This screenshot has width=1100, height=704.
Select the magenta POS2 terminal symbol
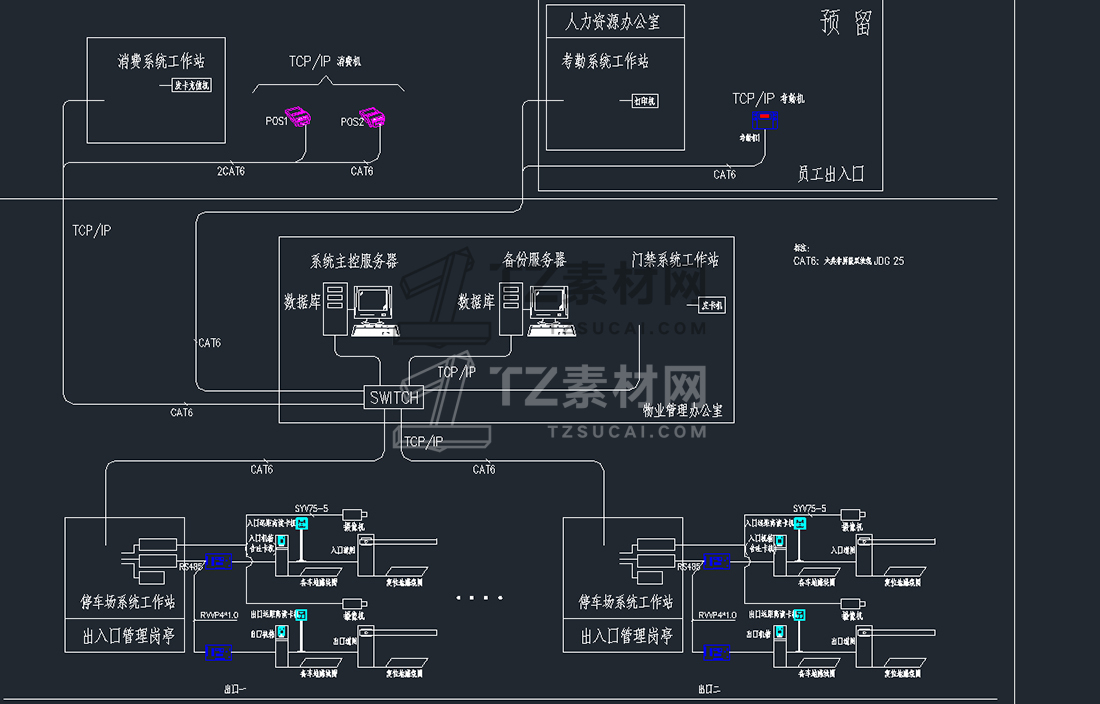pyautogui.click(x=372, y=117)
